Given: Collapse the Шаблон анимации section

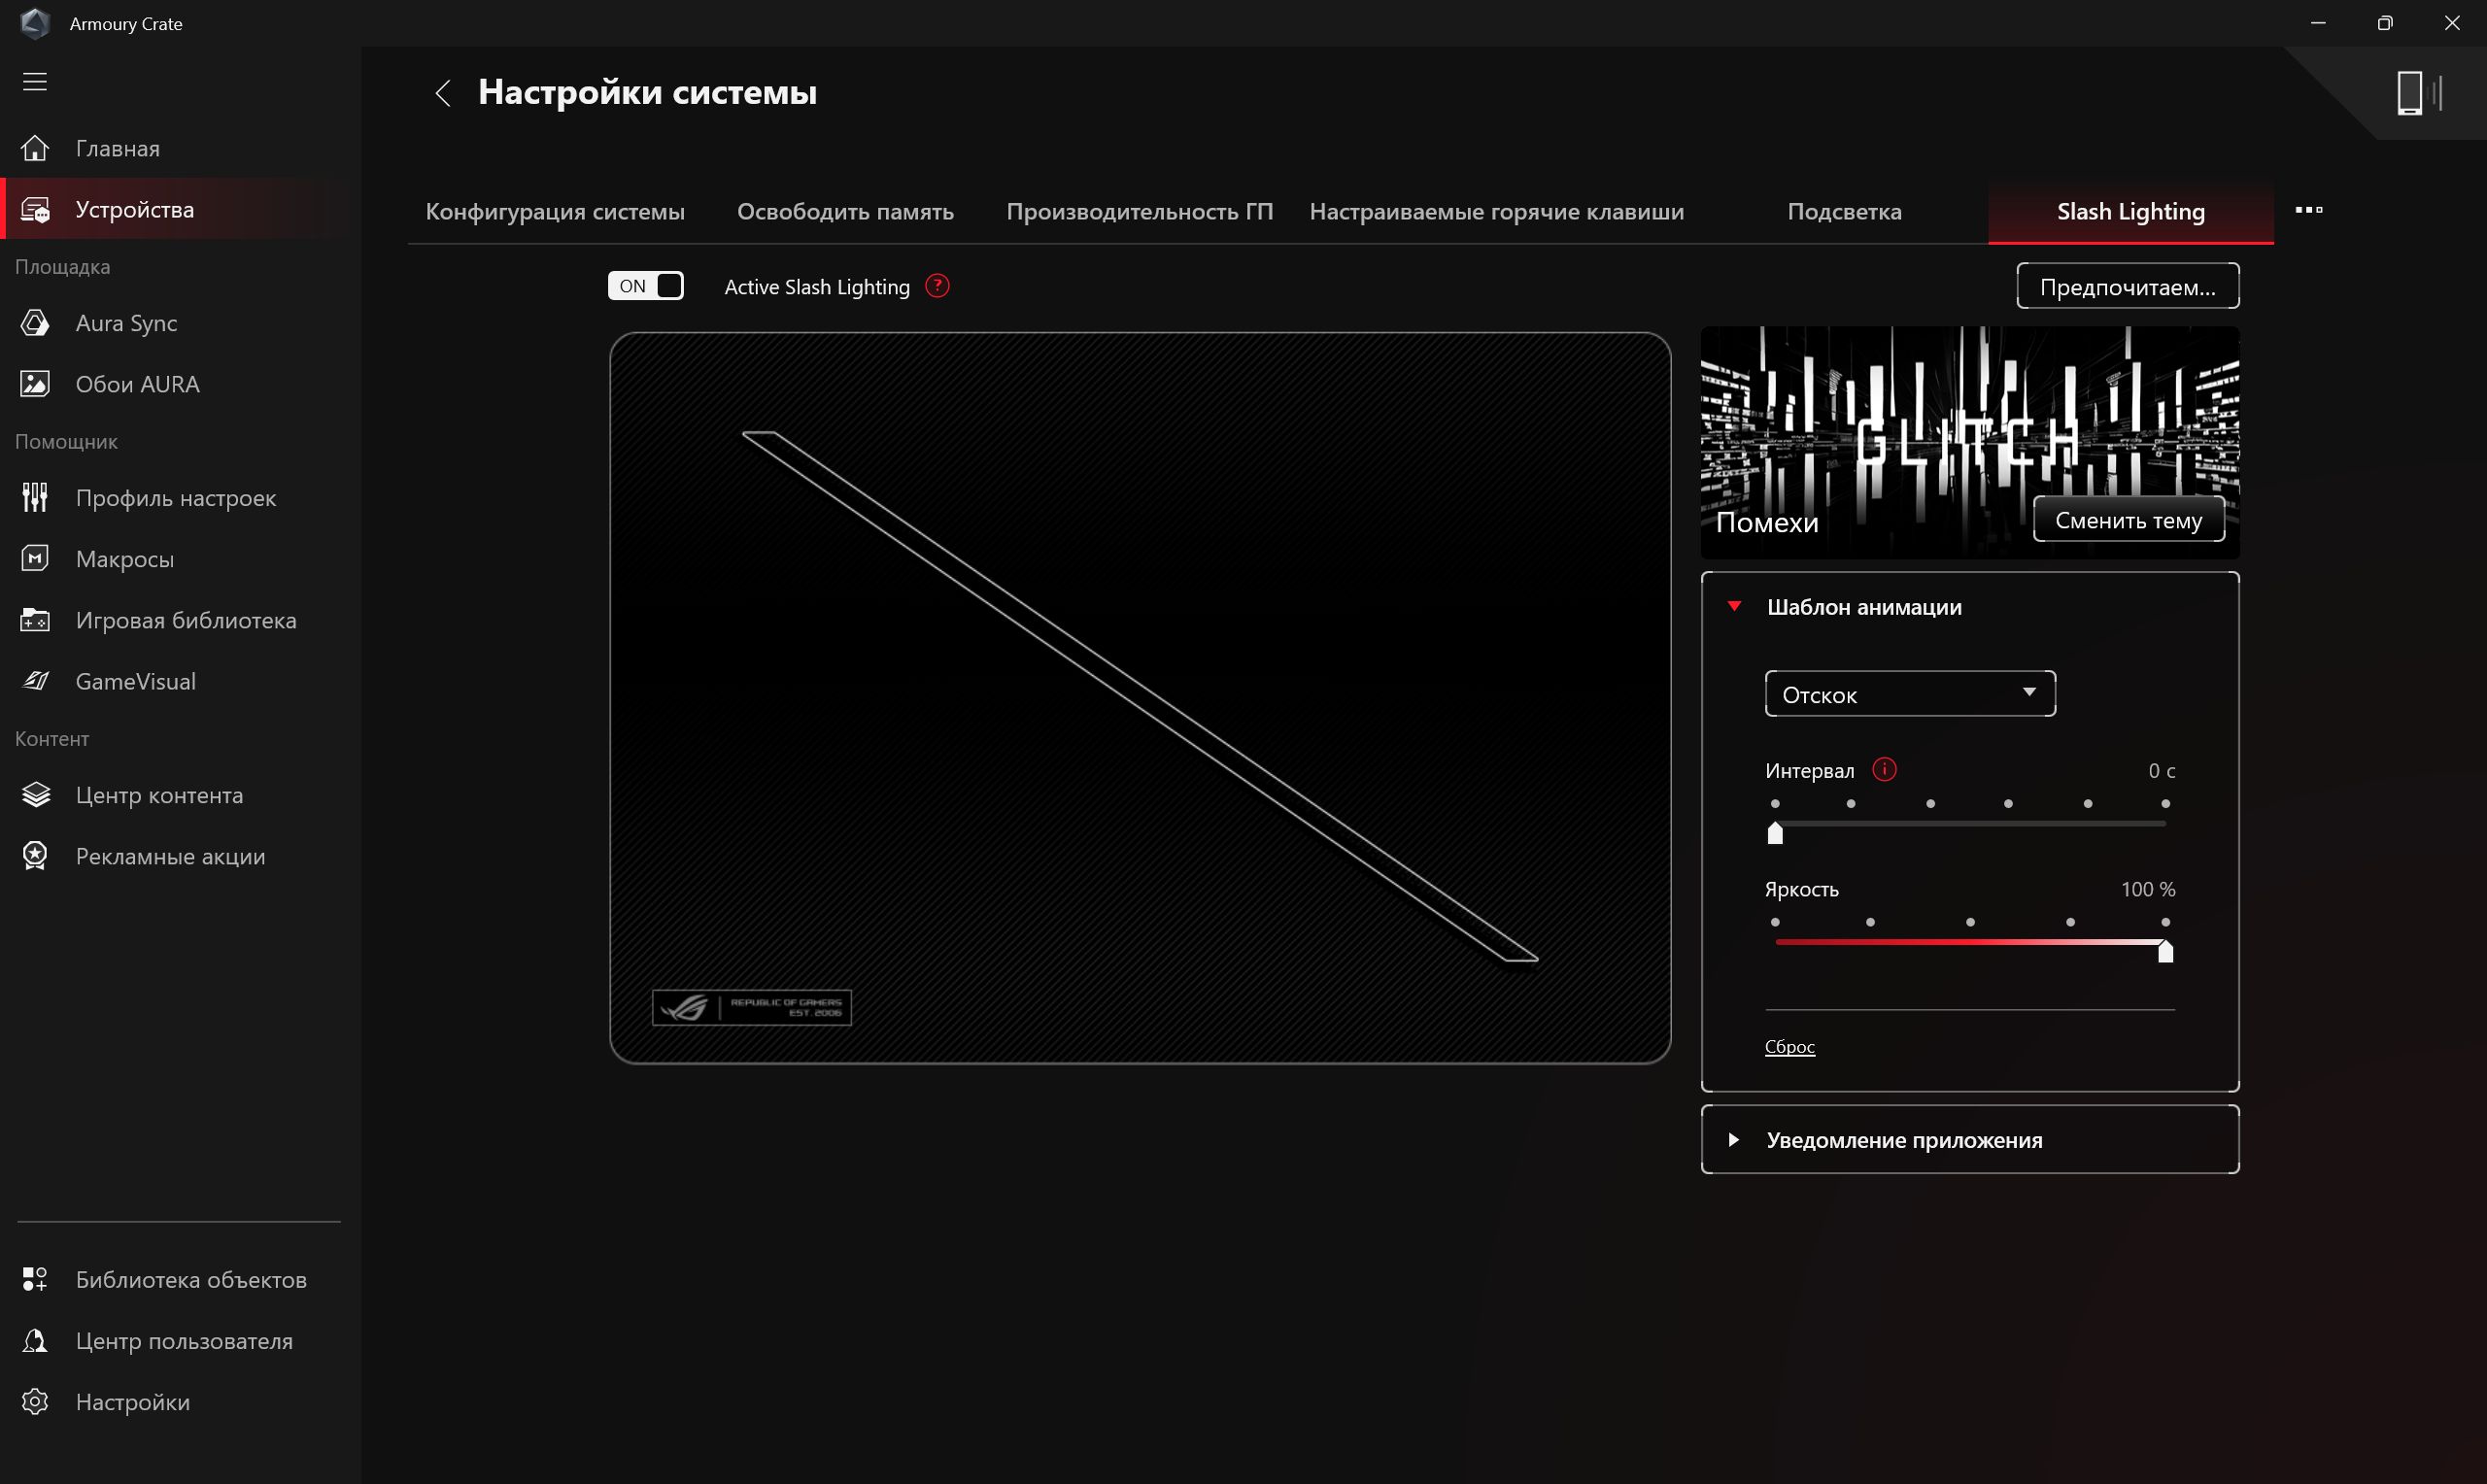Looking at the screenshot, I should (1734, 606).
